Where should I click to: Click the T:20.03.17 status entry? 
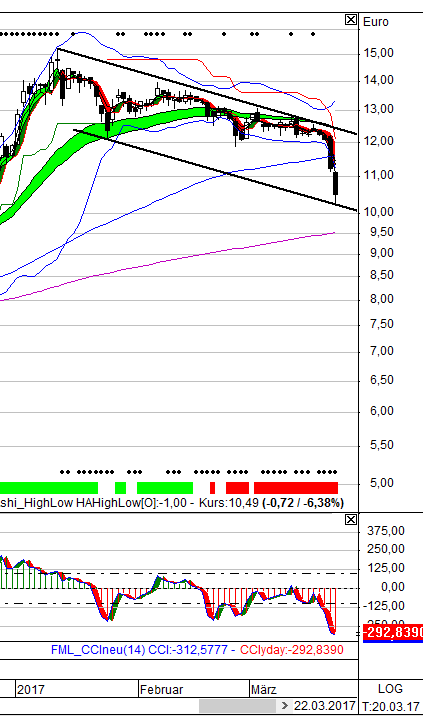pyautogui.click(x=391, y=706)
